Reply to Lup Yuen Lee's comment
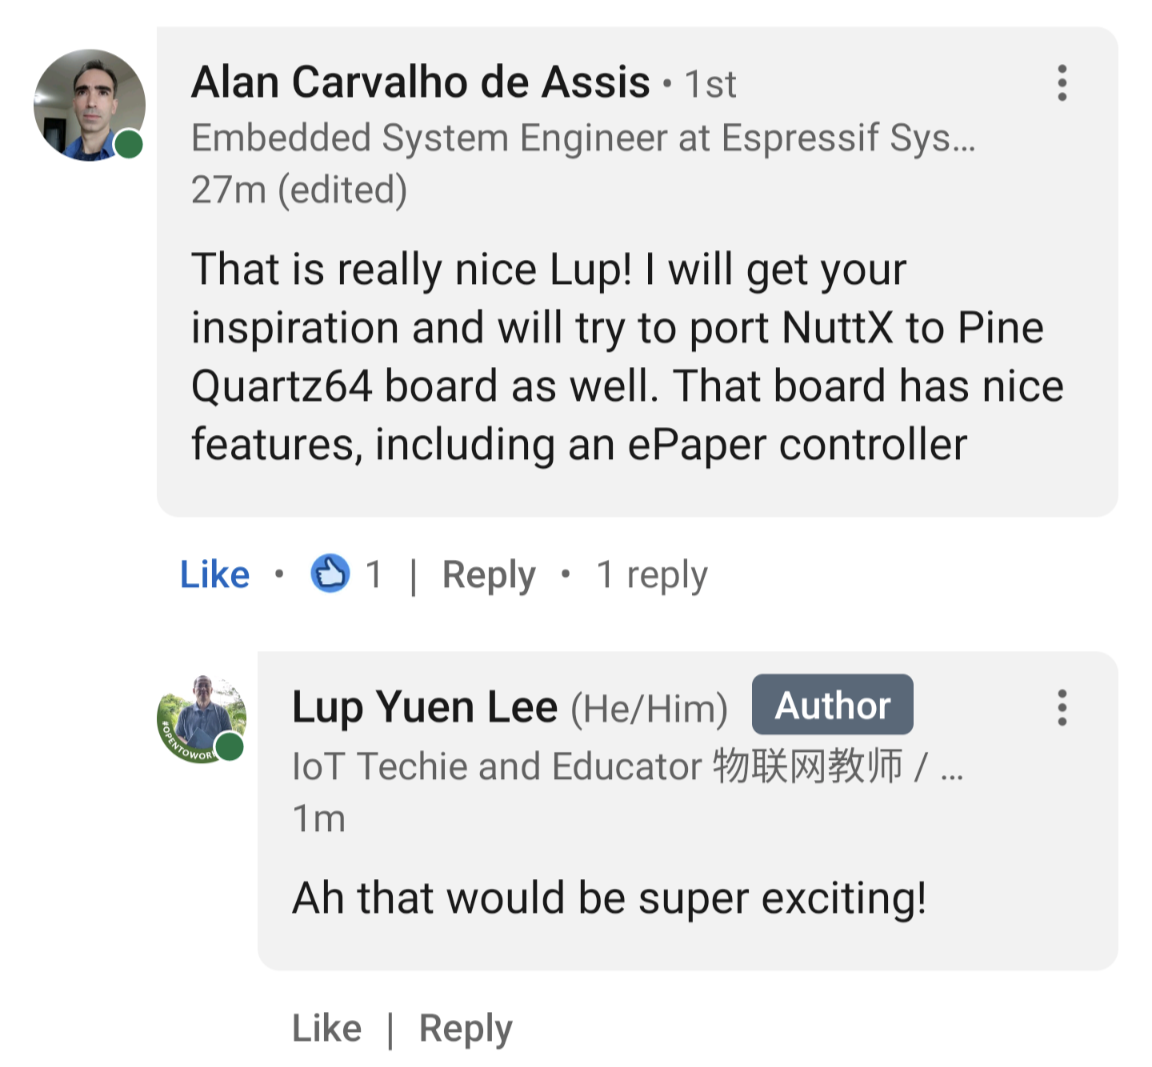This screenshot has height=1067, width=1152. coord(465,1028)
